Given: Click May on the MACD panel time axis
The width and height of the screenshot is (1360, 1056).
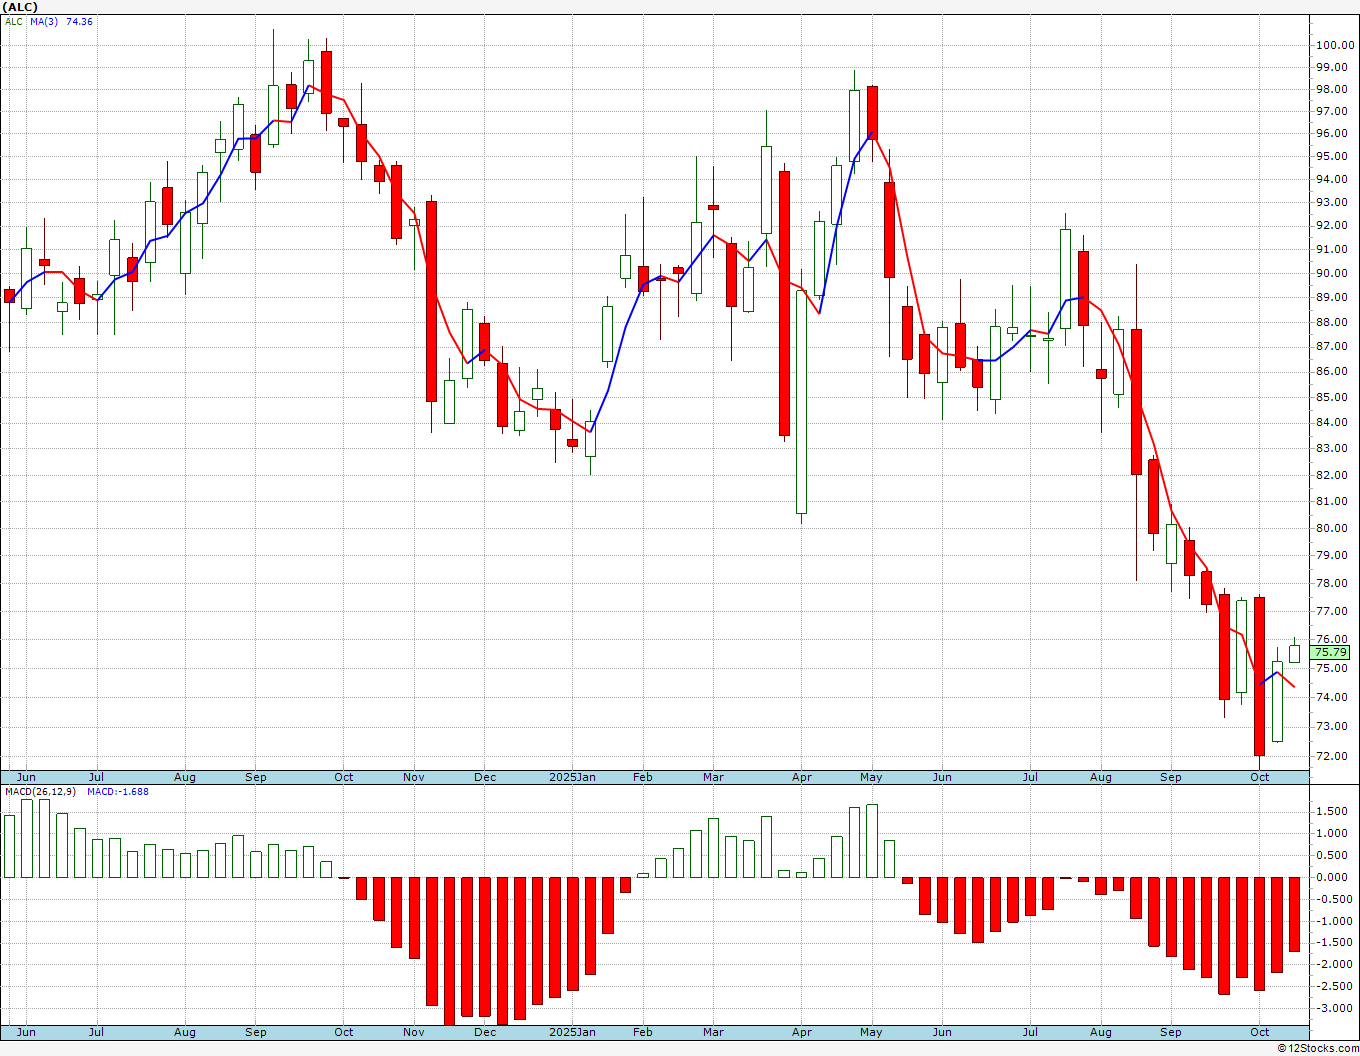Looking at the screenshot, I should pos(871,1032).
